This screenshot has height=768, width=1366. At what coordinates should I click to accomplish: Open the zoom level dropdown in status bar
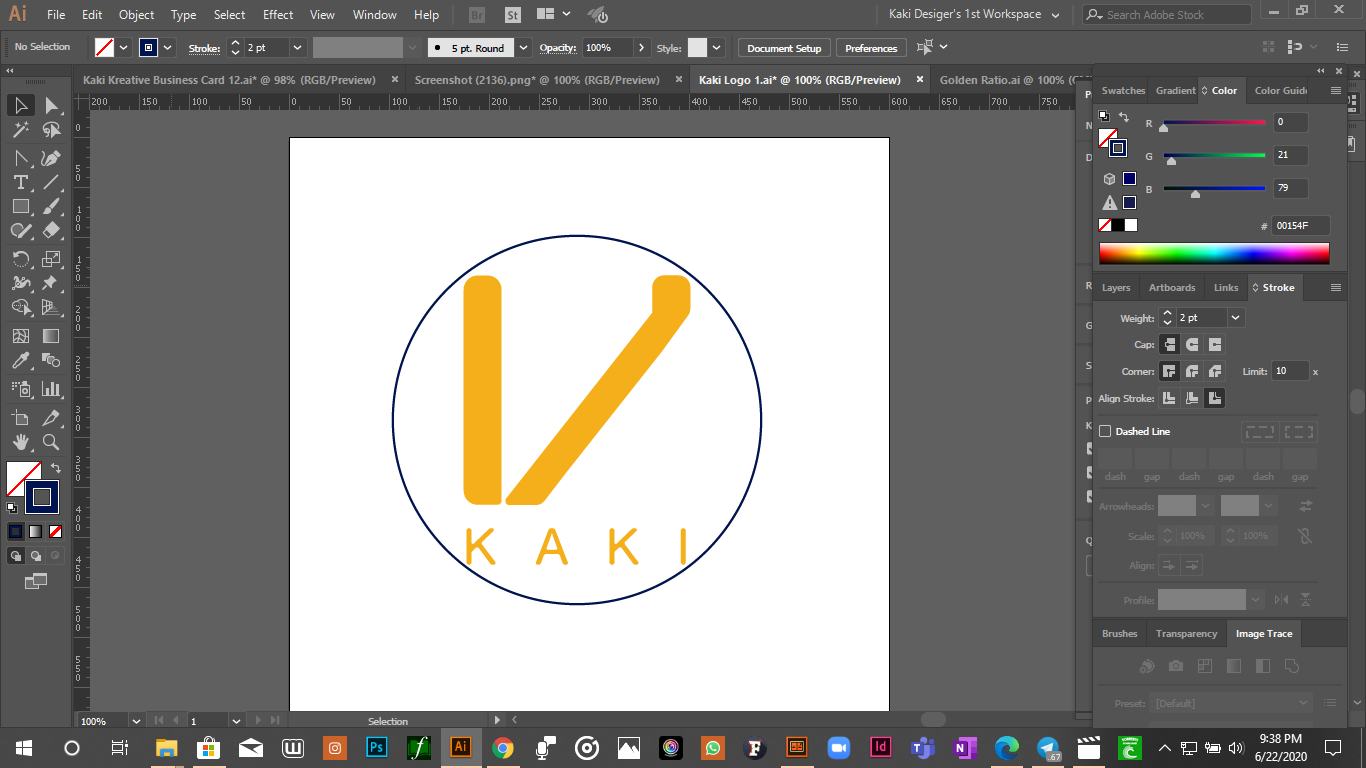point(136,720)
